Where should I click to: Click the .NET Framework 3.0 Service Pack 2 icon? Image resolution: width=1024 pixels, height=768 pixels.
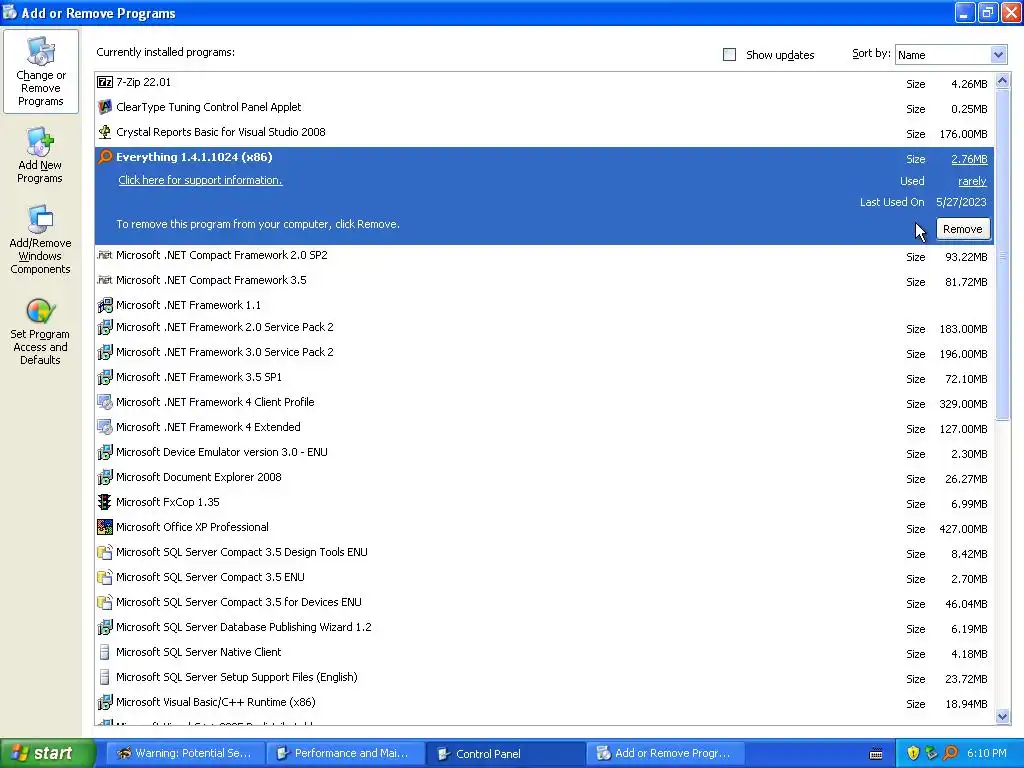pyautogui.click(x=104, y=352)
